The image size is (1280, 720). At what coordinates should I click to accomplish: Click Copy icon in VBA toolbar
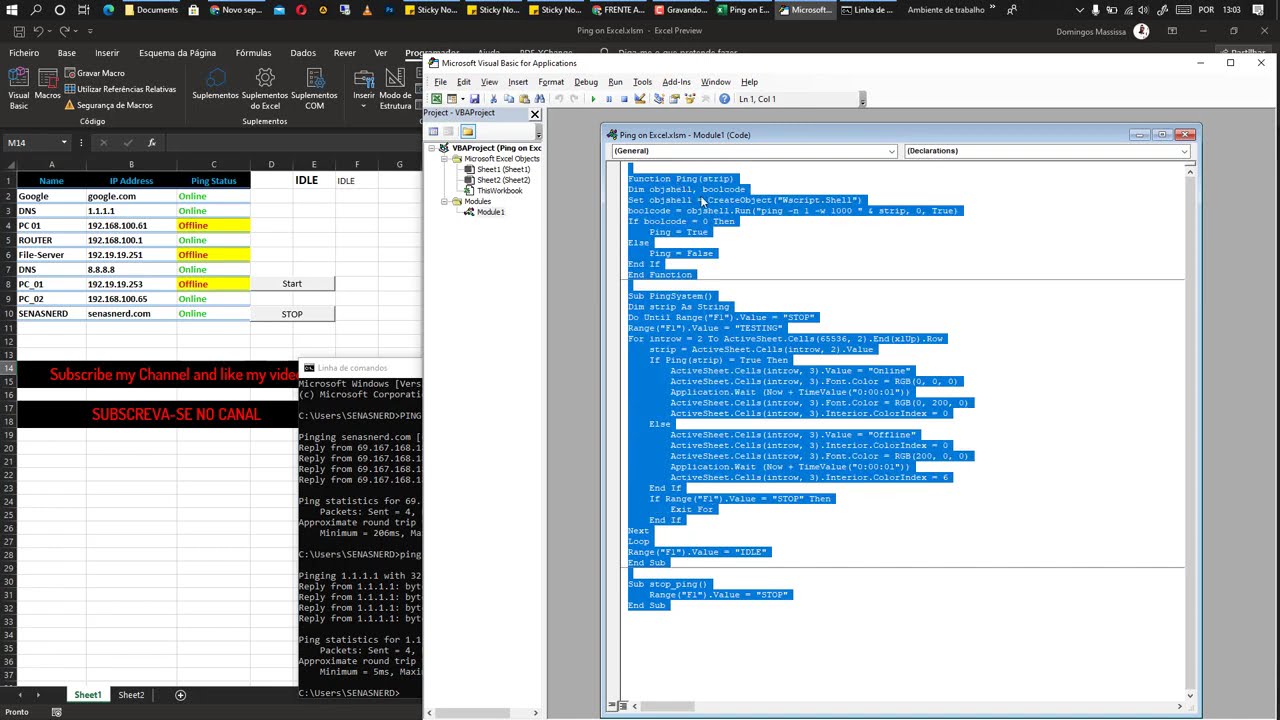pos(509,99)
